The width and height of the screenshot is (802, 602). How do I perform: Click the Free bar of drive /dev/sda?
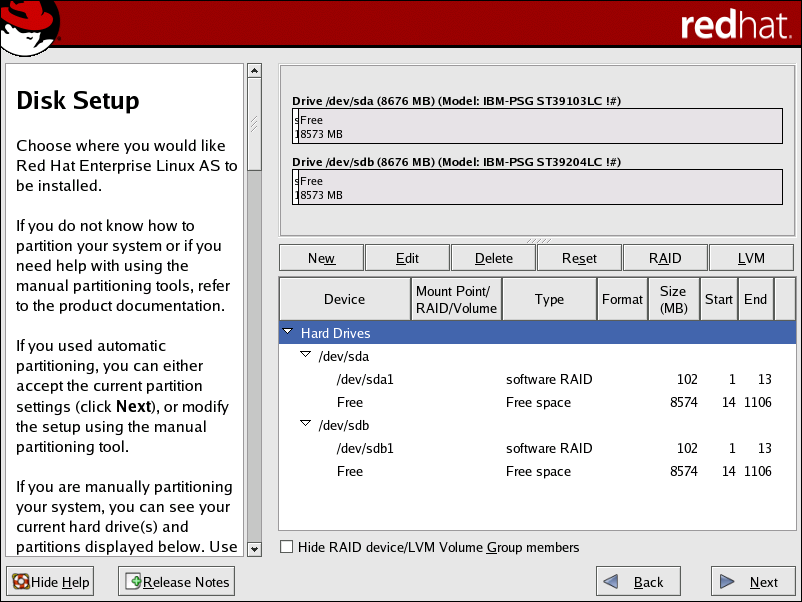[x=537, y=126]
